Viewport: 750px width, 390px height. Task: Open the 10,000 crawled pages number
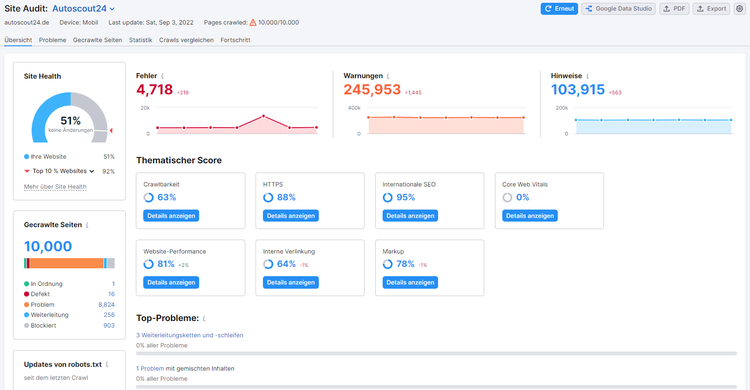(x=48, y=246)
